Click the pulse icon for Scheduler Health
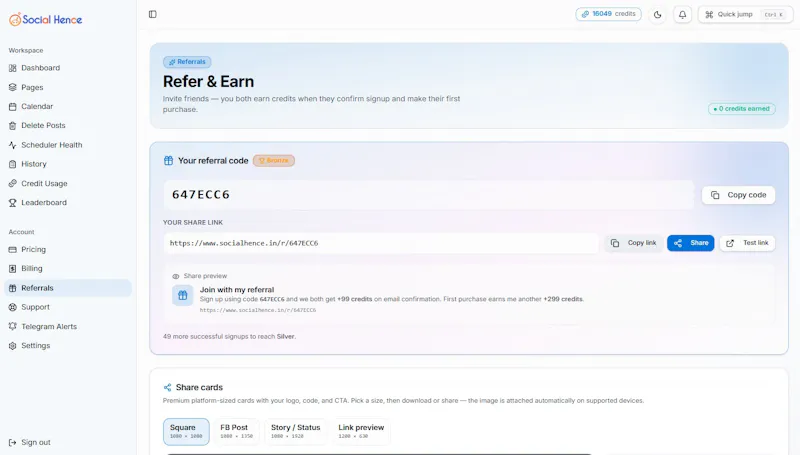 13,145
